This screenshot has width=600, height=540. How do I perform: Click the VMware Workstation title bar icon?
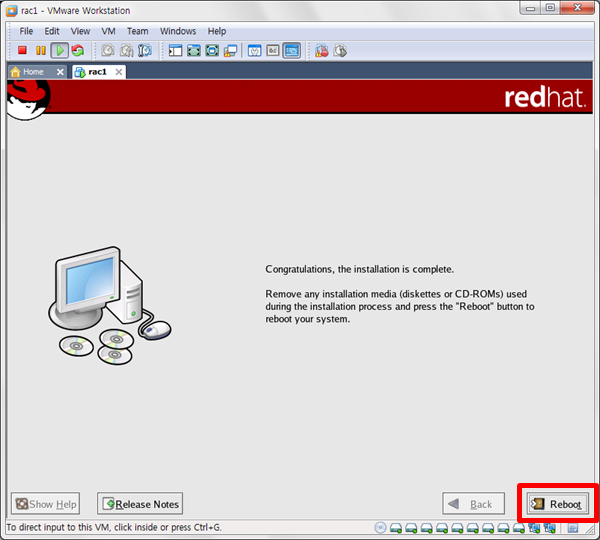click(x=12, y=11)
